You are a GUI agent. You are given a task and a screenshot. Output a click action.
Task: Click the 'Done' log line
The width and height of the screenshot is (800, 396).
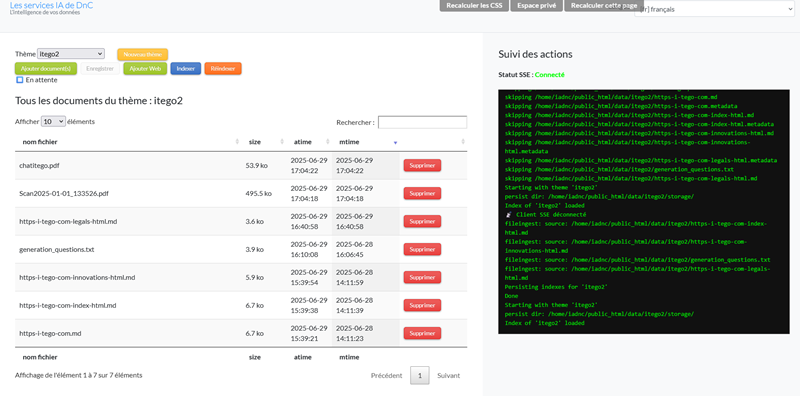coord(511,296)
